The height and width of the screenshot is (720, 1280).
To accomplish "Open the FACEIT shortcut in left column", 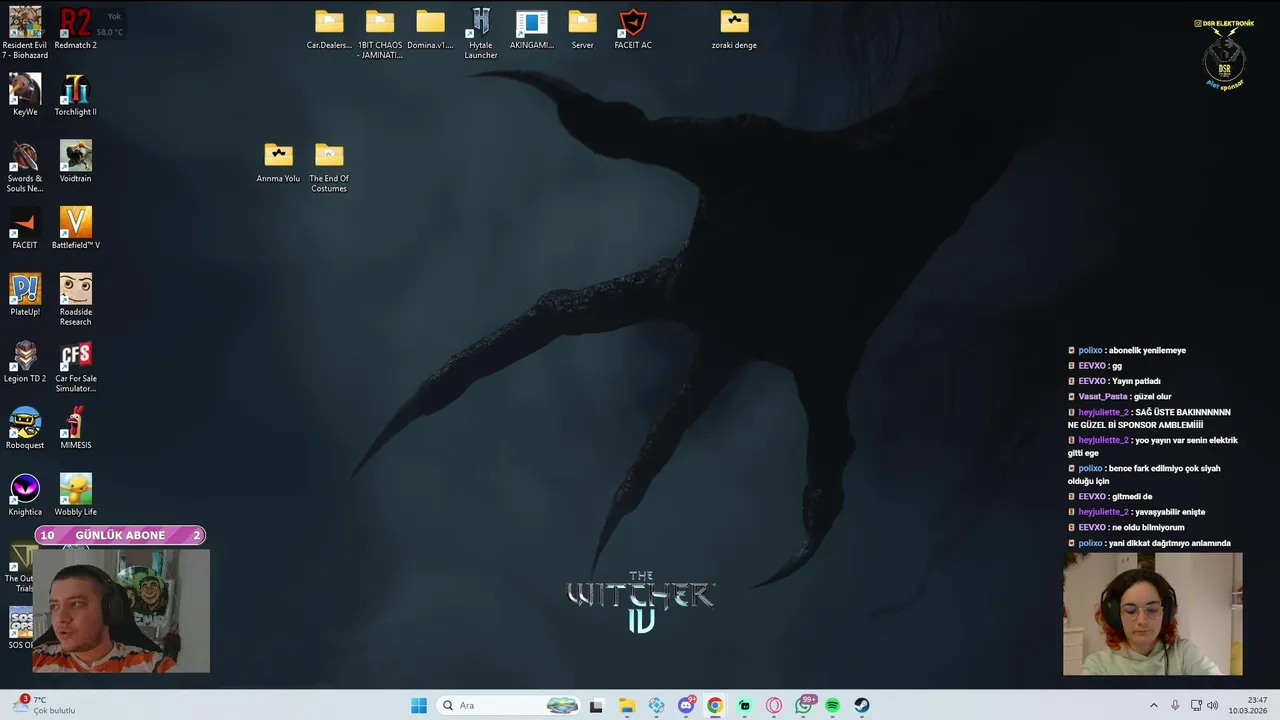I will coord(25,228).
